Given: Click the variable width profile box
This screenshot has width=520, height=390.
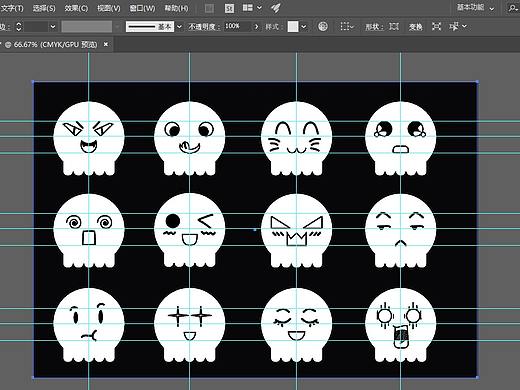Looking at the screenshot, I should point(87,27).
